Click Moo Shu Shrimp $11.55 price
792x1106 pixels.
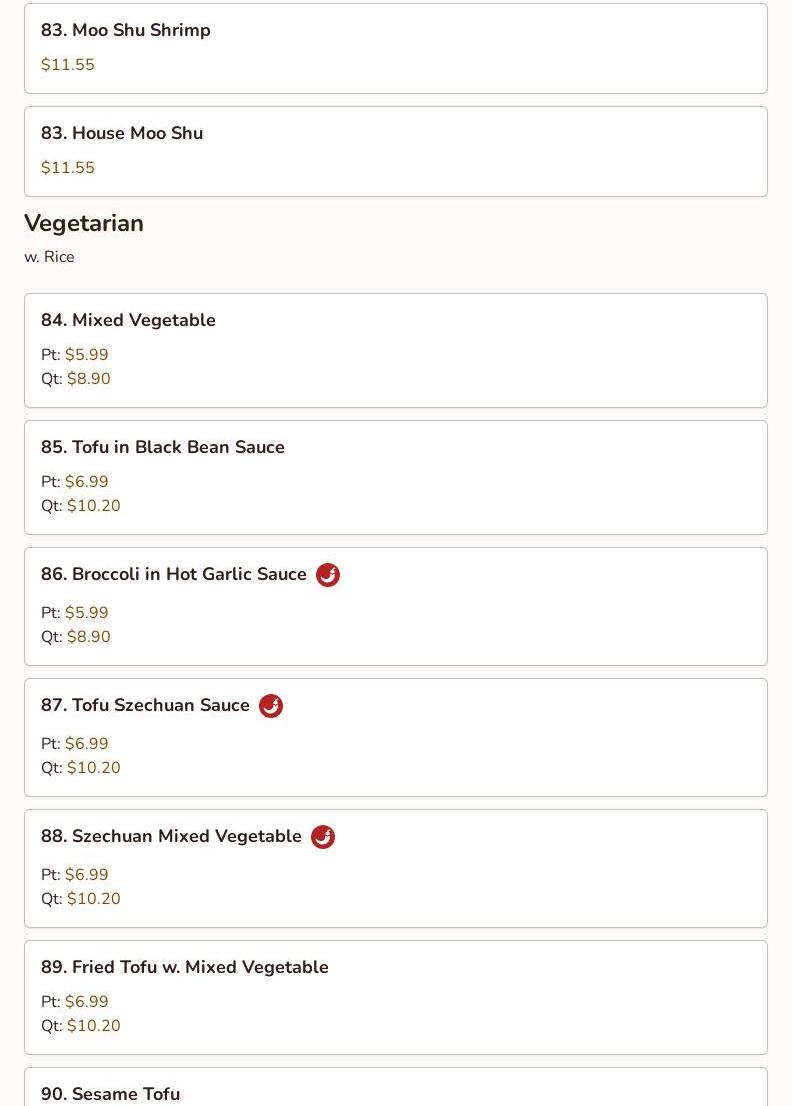68,65
